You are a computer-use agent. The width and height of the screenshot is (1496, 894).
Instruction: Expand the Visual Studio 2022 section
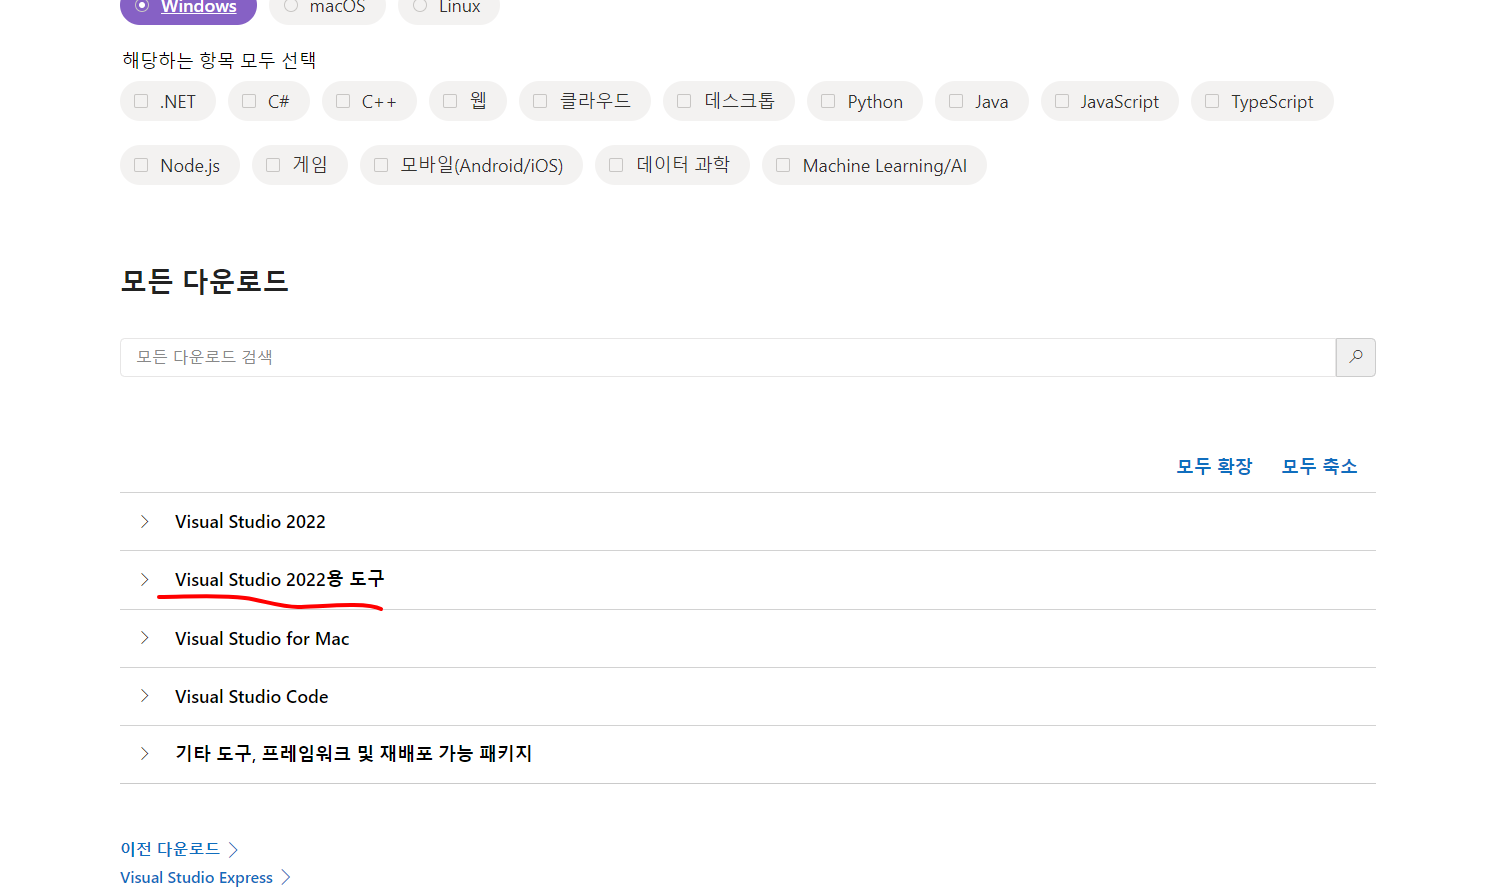coord(748,522)
